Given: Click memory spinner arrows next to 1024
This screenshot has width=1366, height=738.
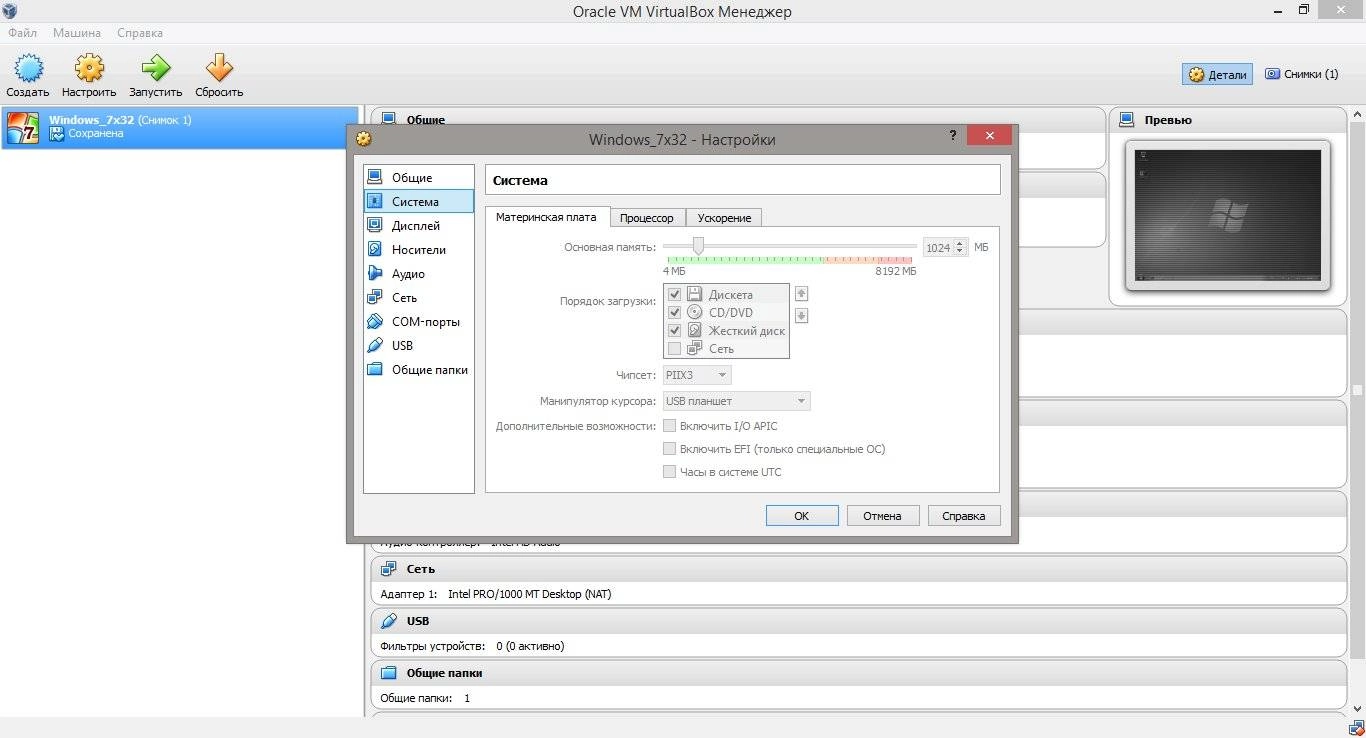Looking at the screenshot, I should point(961,247).
